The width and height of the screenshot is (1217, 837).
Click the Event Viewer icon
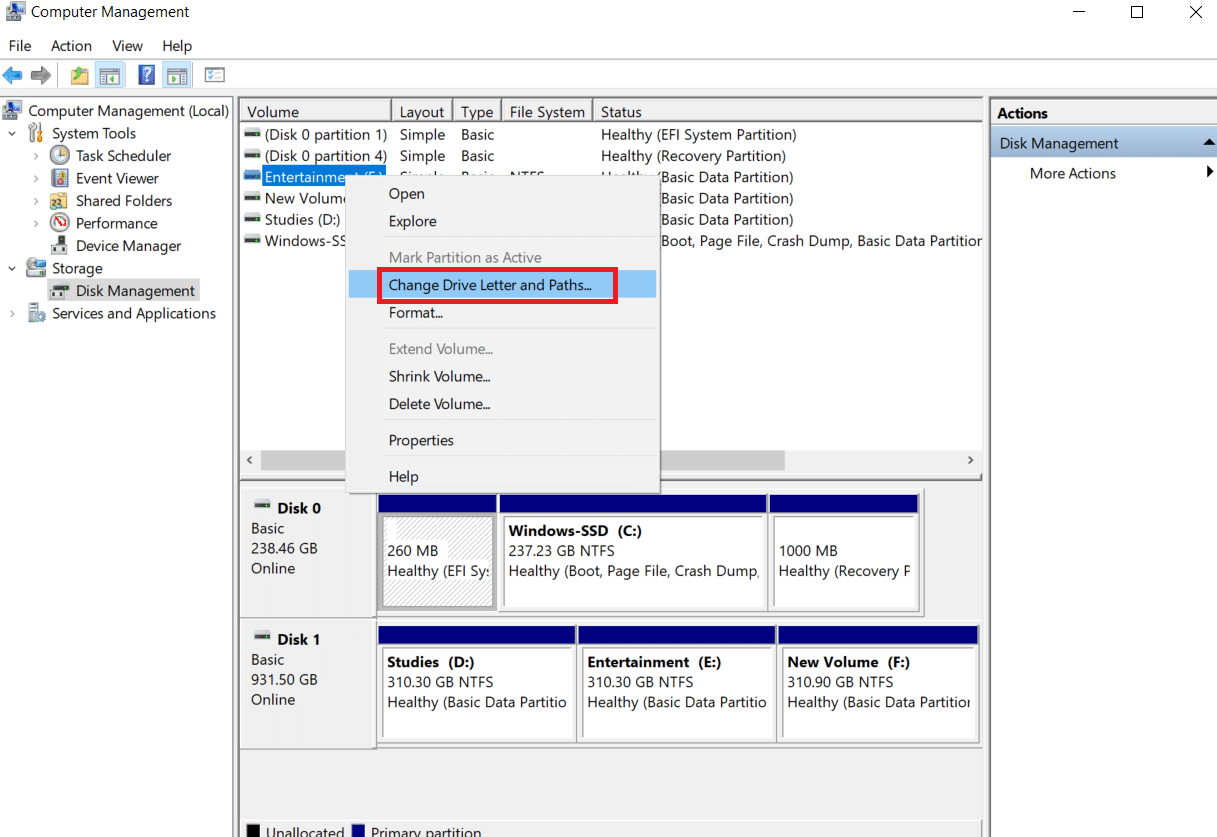[60, 178]
